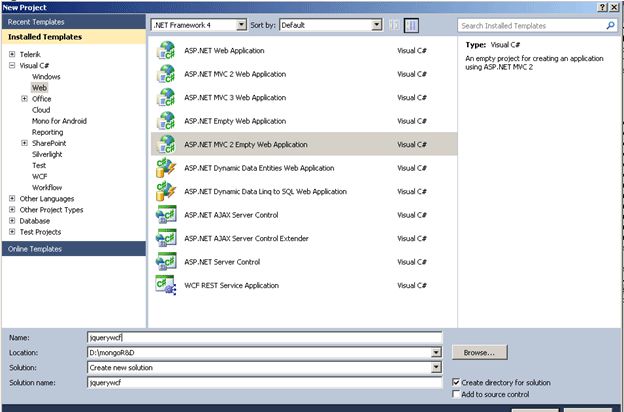This screenshot has width=624, height=412.
Task: Switch to small icons view
Action: (x=394, y=25)
